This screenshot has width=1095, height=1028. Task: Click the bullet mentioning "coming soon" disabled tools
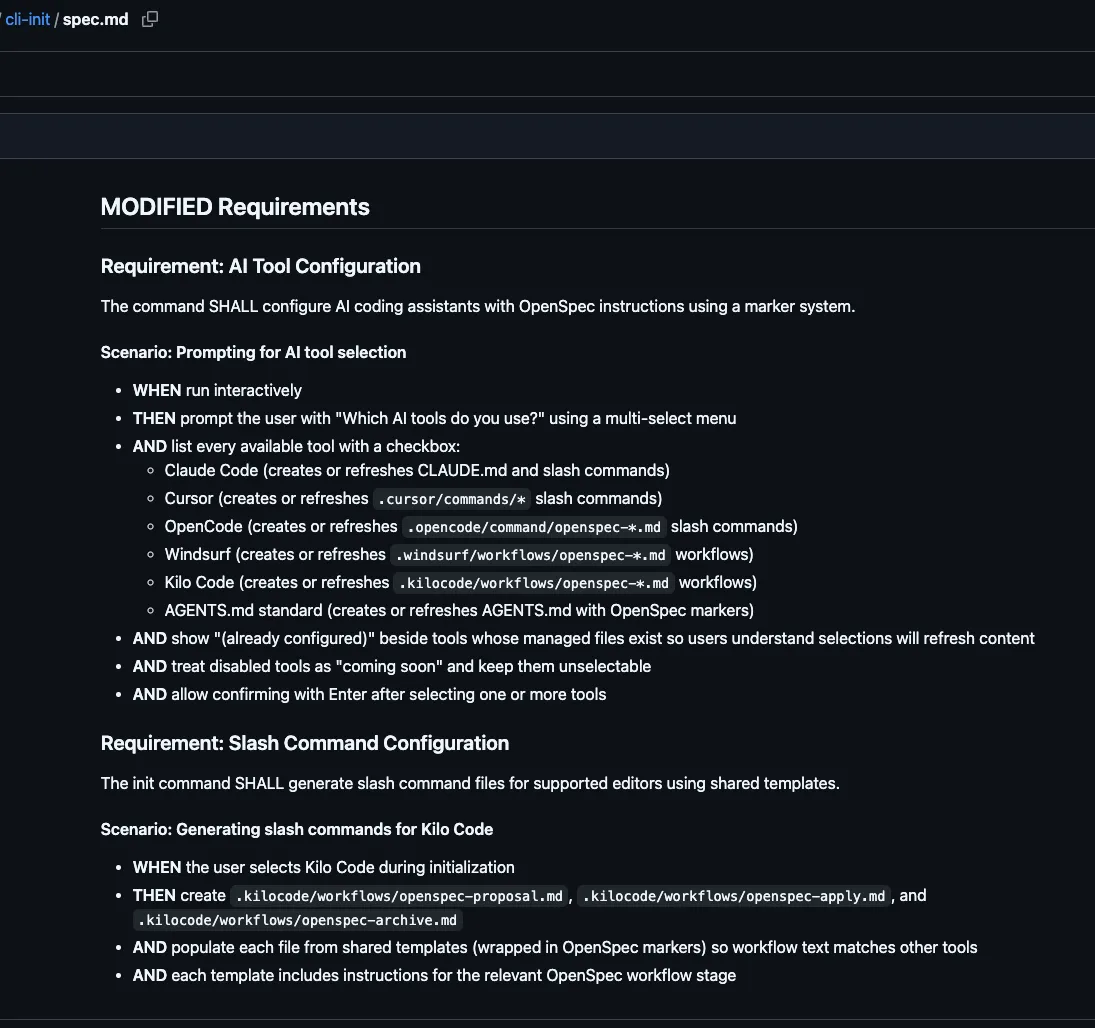(392, 666)
